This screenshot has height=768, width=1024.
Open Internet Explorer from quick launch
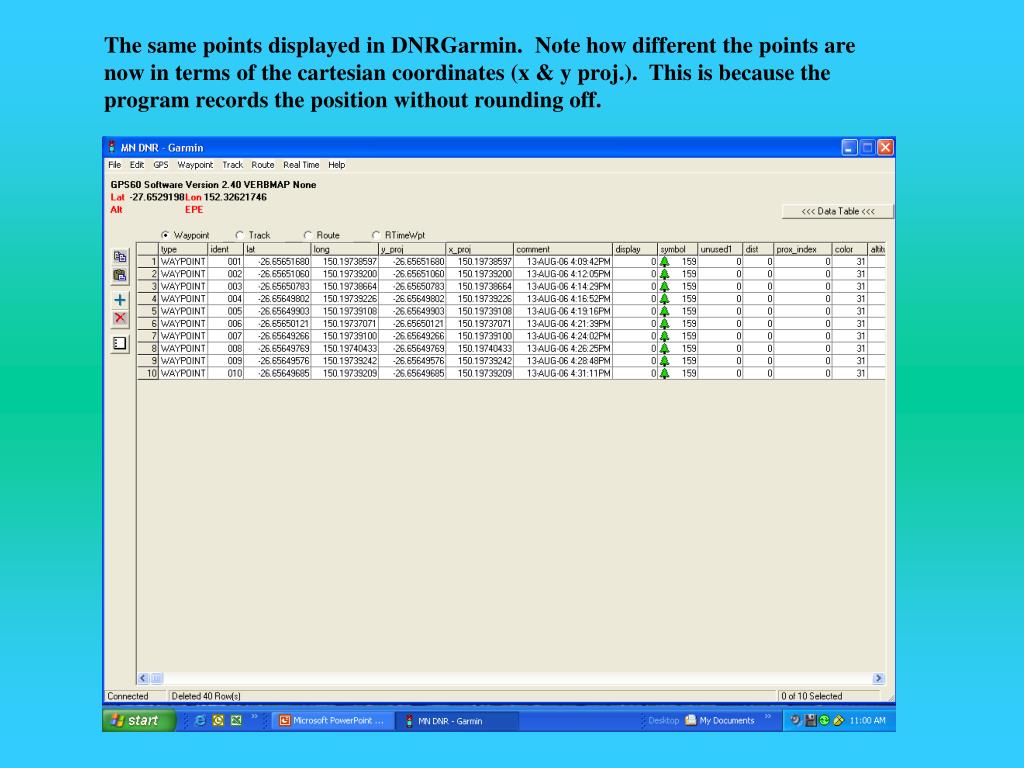(x=200, y=720)
